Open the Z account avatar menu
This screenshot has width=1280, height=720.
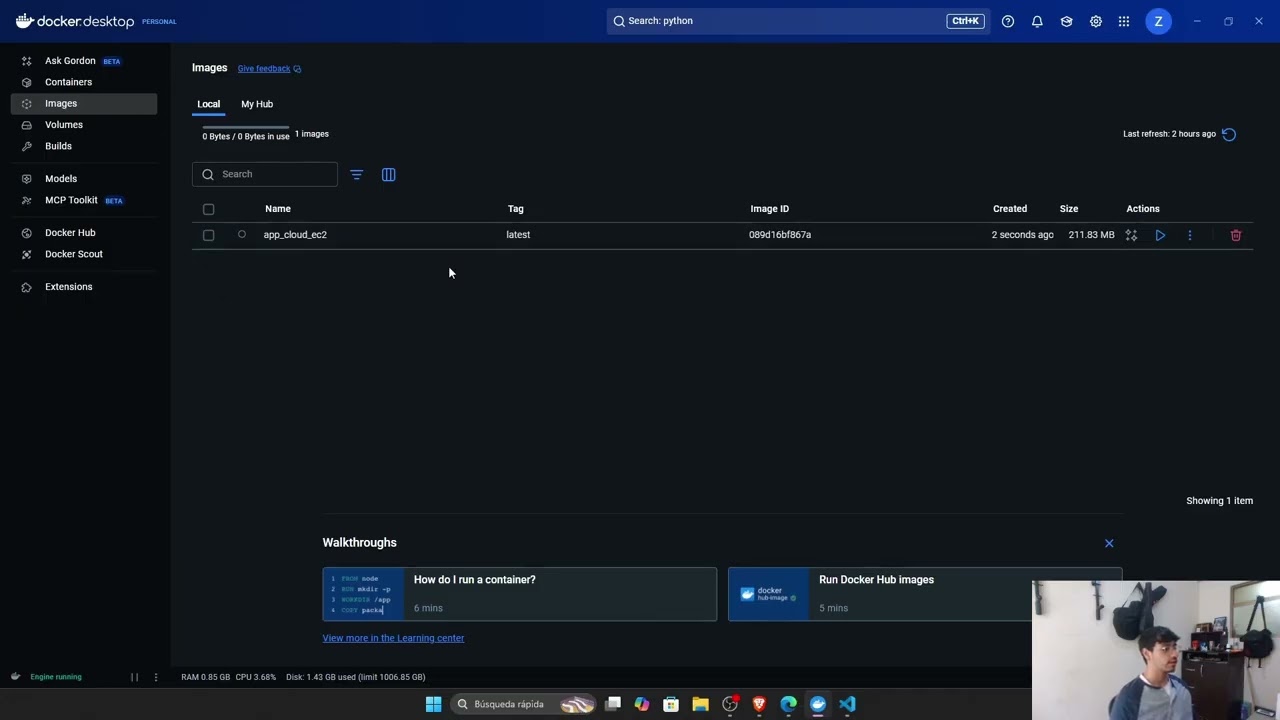click(1158, 21)
